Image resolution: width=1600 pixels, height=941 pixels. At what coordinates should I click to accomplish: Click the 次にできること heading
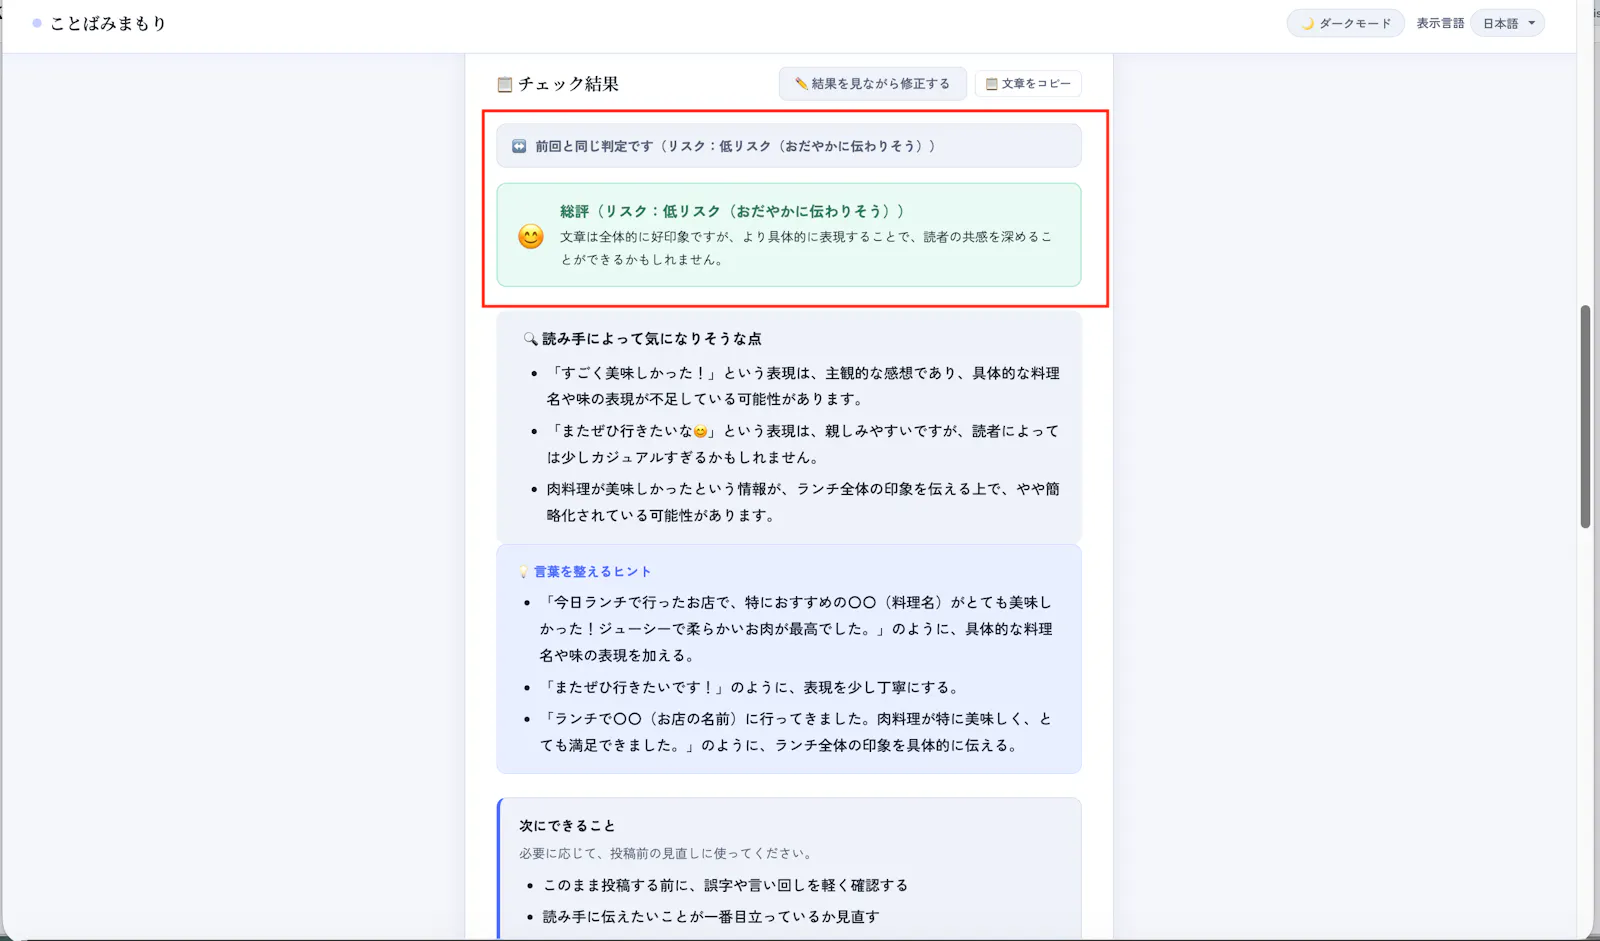pyautogui.click(x=567, y=826)
